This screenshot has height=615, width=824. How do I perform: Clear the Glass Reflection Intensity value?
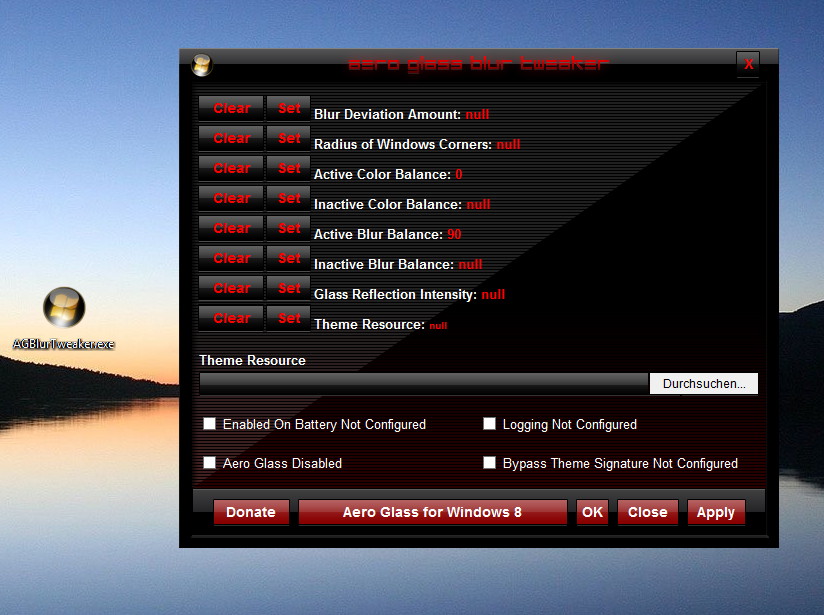coord(231,288)
